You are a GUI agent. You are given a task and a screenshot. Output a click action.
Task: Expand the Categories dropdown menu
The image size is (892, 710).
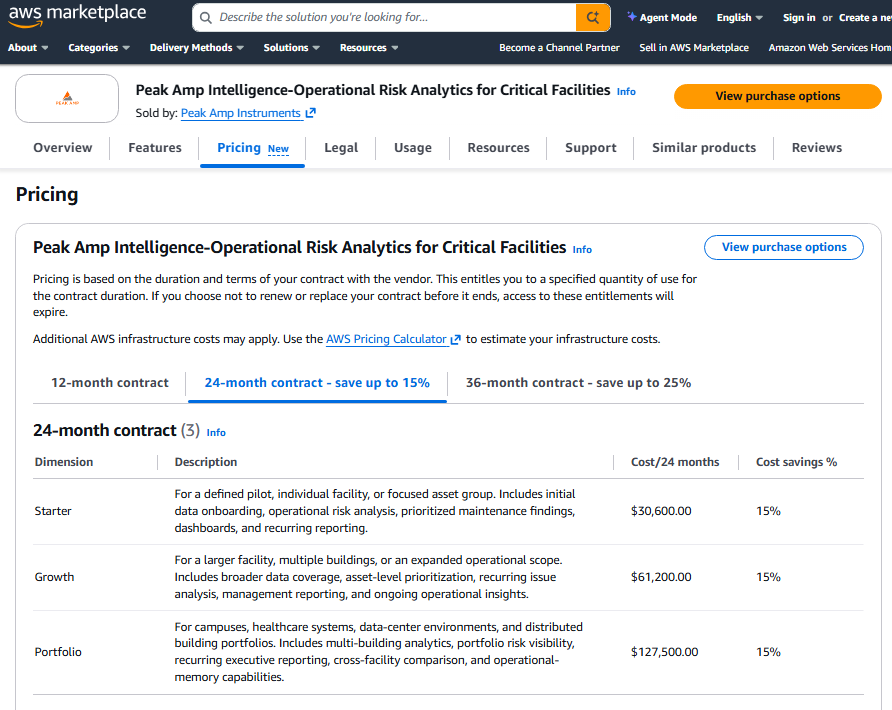99,48
